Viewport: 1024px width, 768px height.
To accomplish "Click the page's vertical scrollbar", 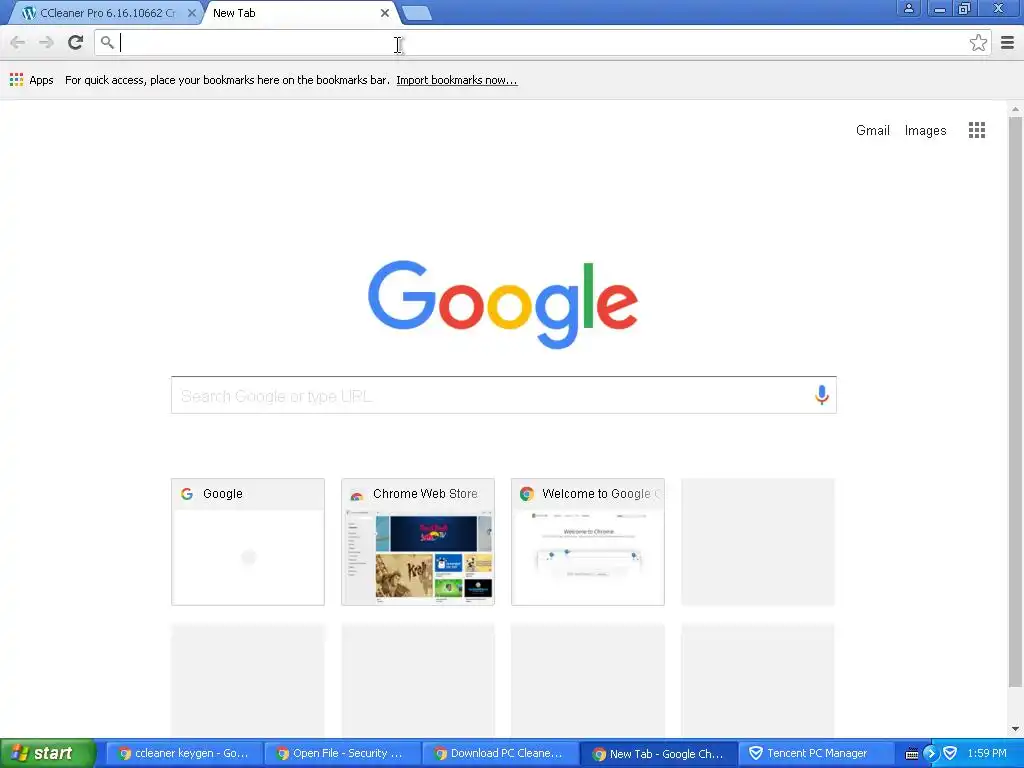I will [1015, 402].
